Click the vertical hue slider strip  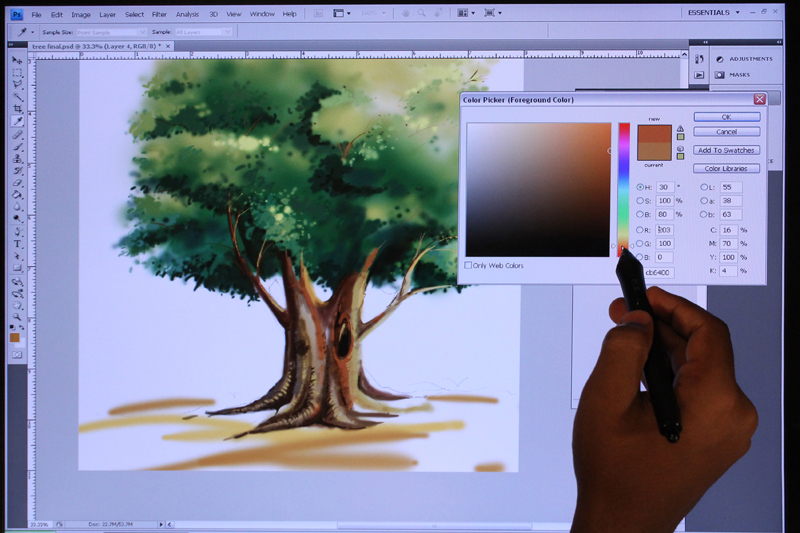(x=624, y=189)
